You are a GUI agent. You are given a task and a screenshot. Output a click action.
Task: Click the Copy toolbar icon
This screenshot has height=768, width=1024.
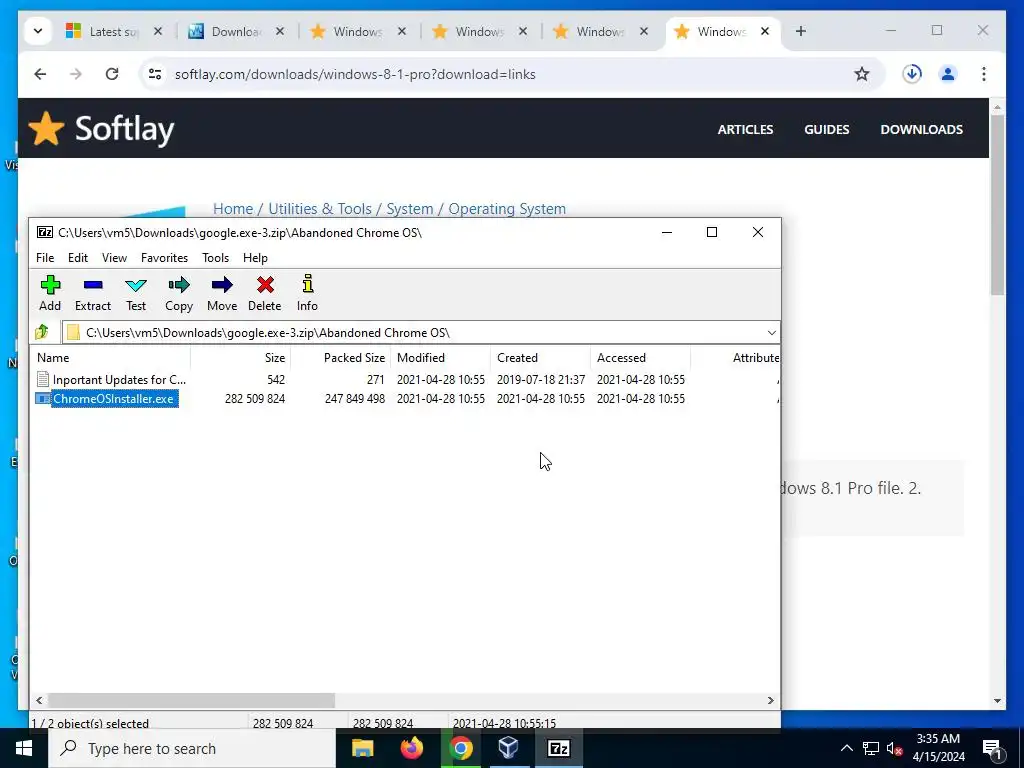click(179, 293)
